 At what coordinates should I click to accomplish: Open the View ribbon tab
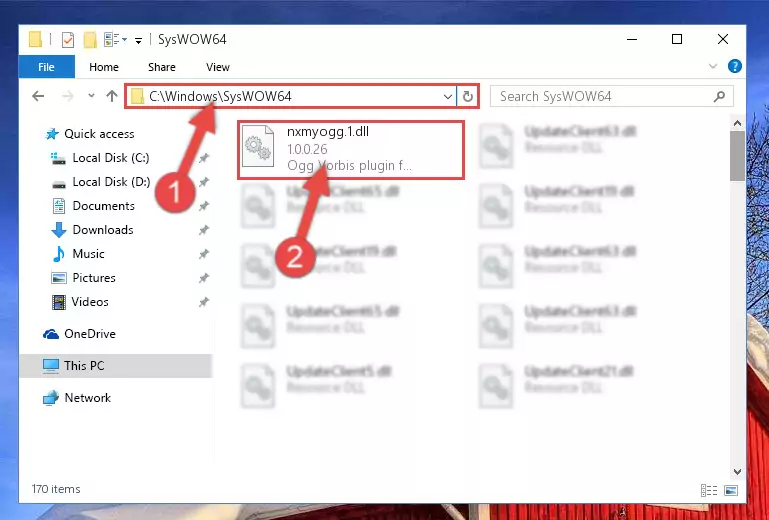218,67
